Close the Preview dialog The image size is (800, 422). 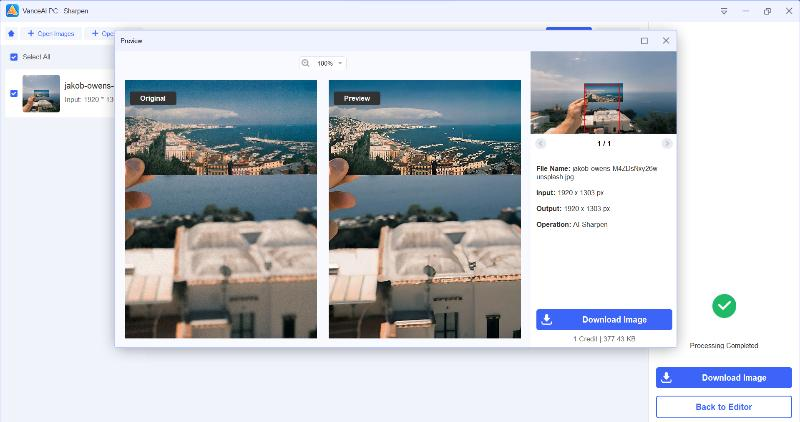point(666,41)
